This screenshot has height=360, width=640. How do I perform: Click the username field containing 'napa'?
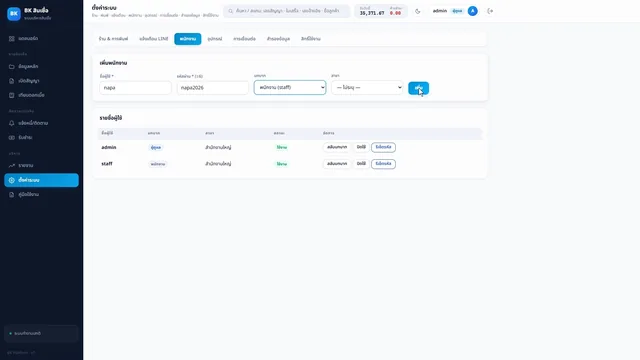tap(135, 88)
